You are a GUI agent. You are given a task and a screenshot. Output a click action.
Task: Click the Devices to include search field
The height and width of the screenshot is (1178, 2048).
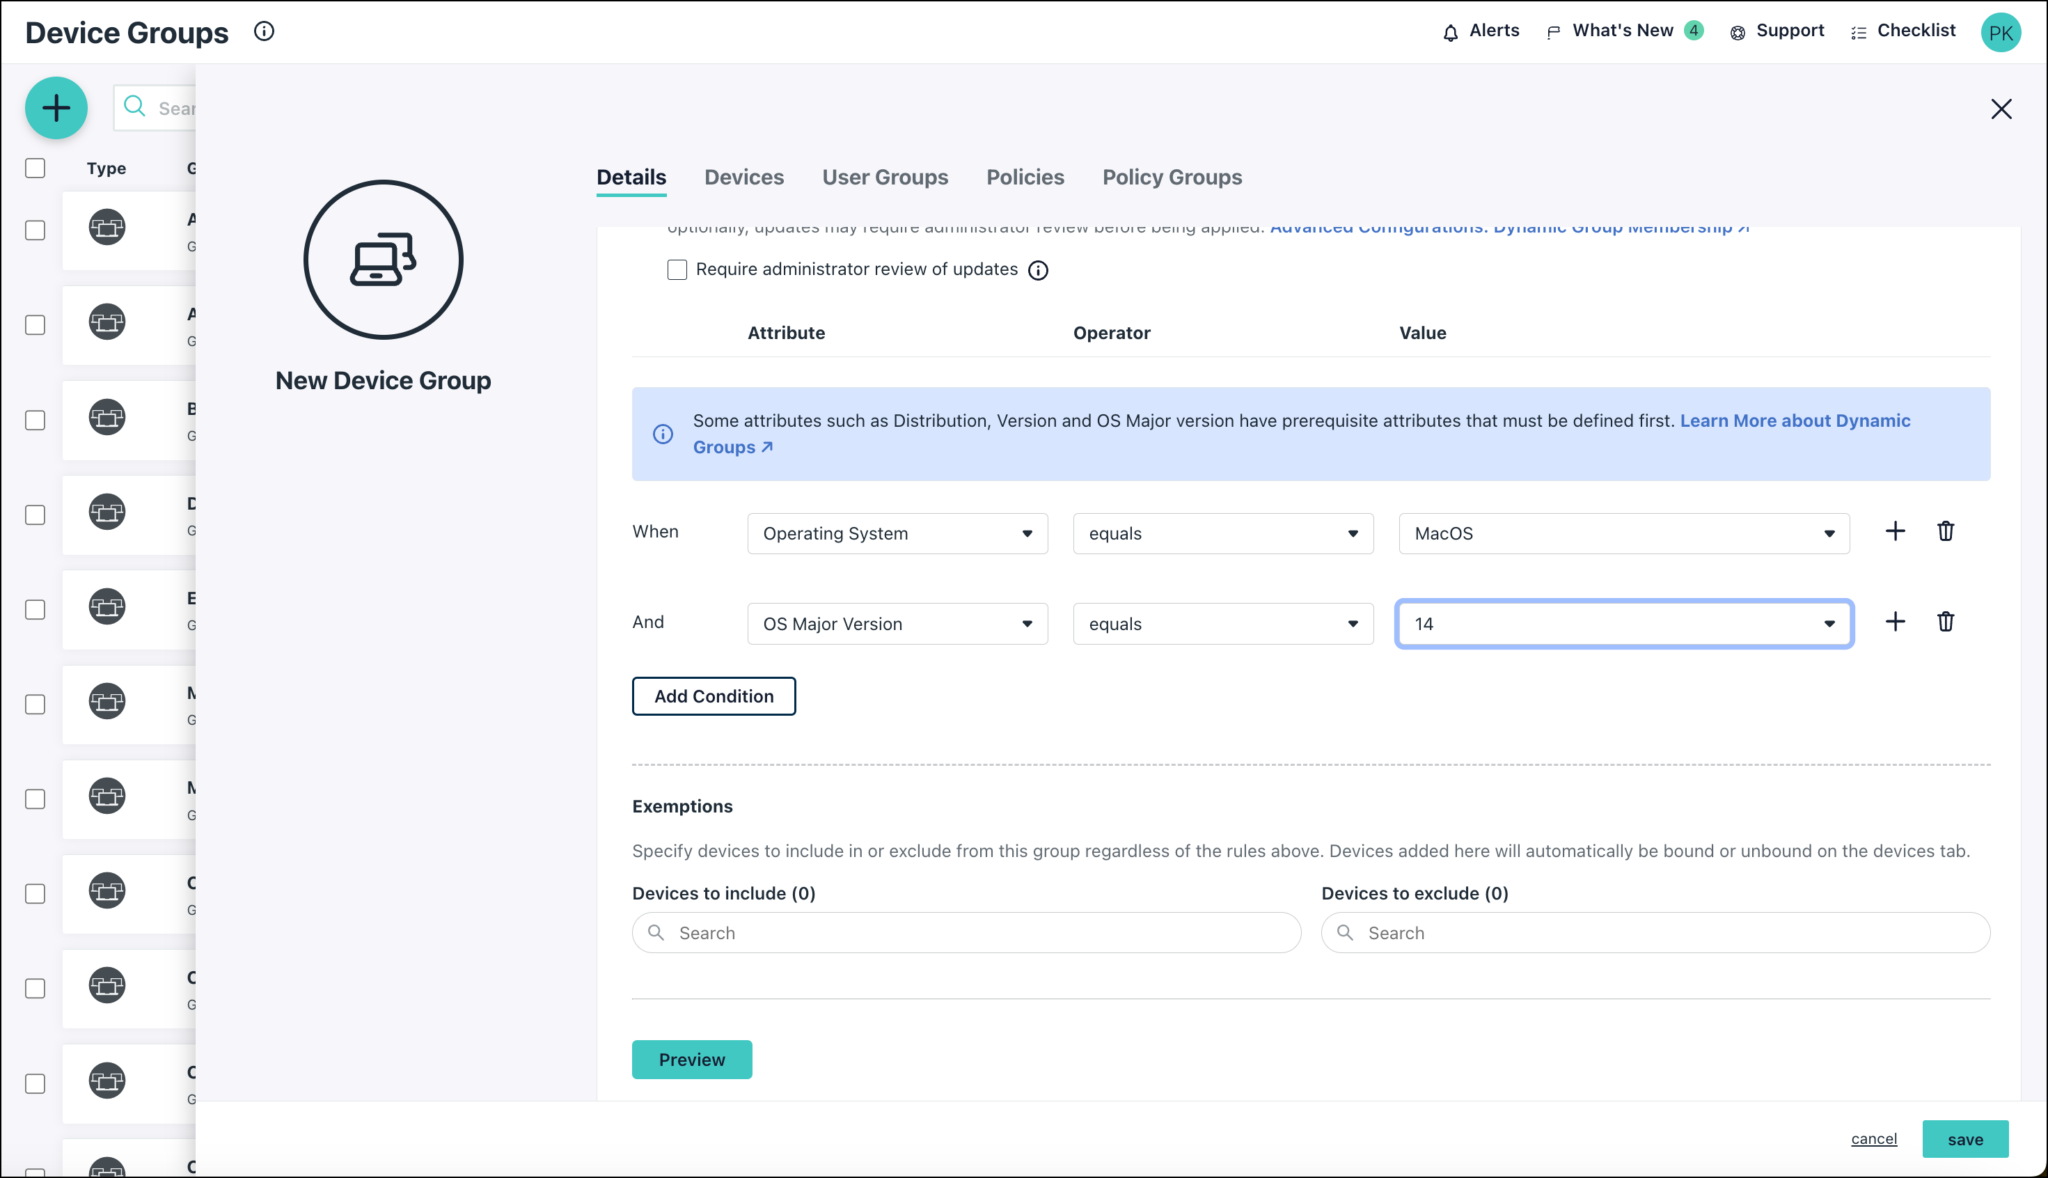click(965, 932)
